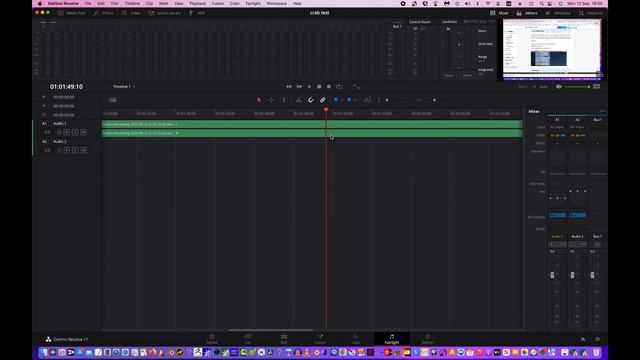Solo the Audio 2 track

pyautogui.click(x=75, y=150)
